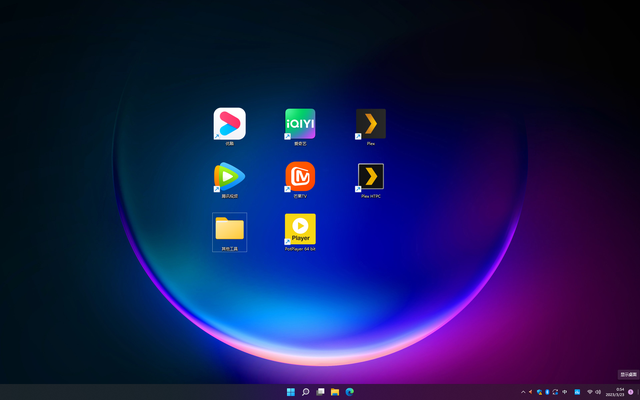The image size is (640, 400).
Task: Open the Bluetooth tray icon
Action: 547,392
